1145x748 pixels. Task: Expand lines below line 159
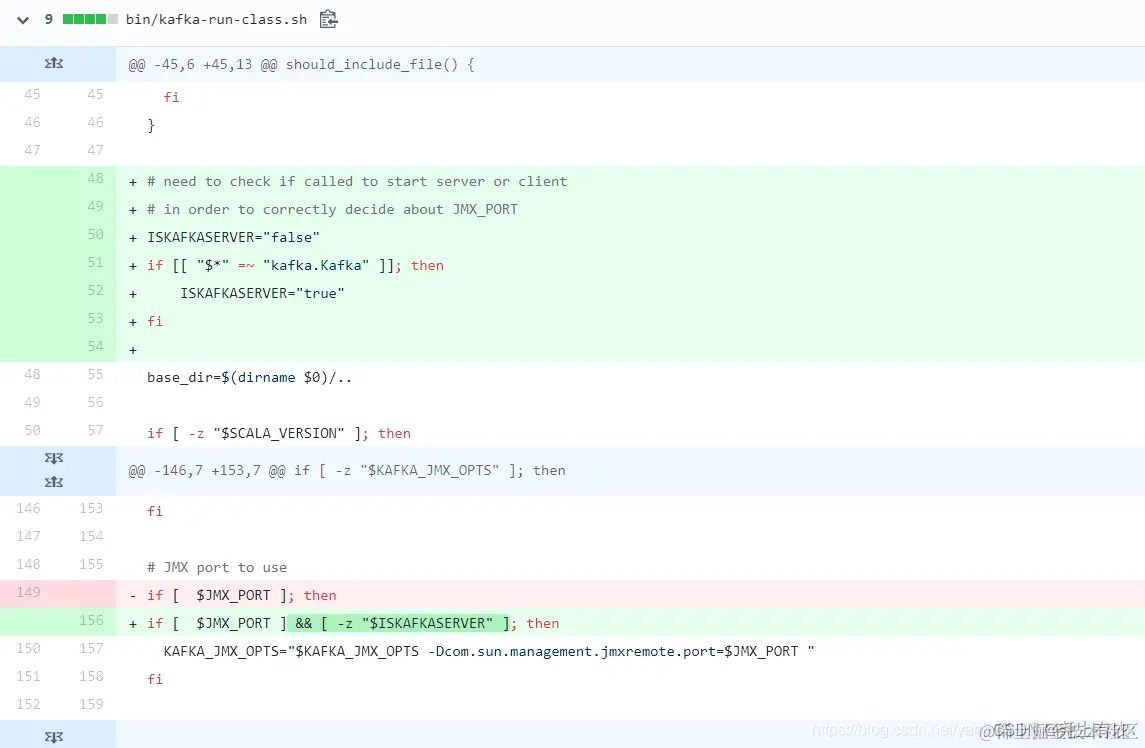[54, 736]
